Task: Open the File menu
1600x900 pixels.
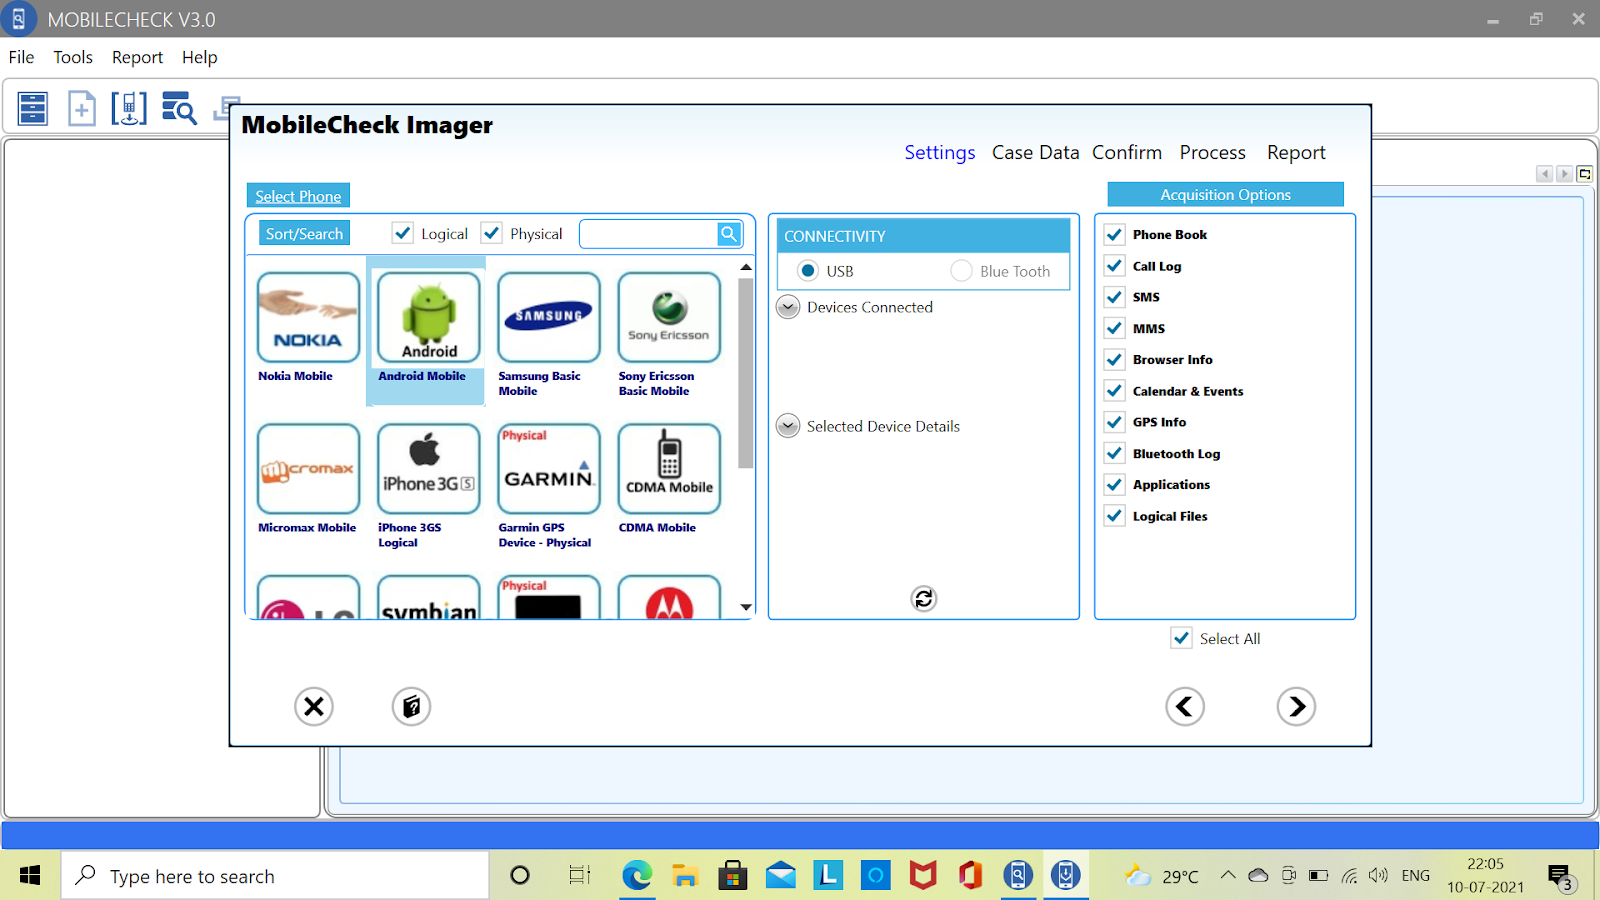Action: (21, 57)
